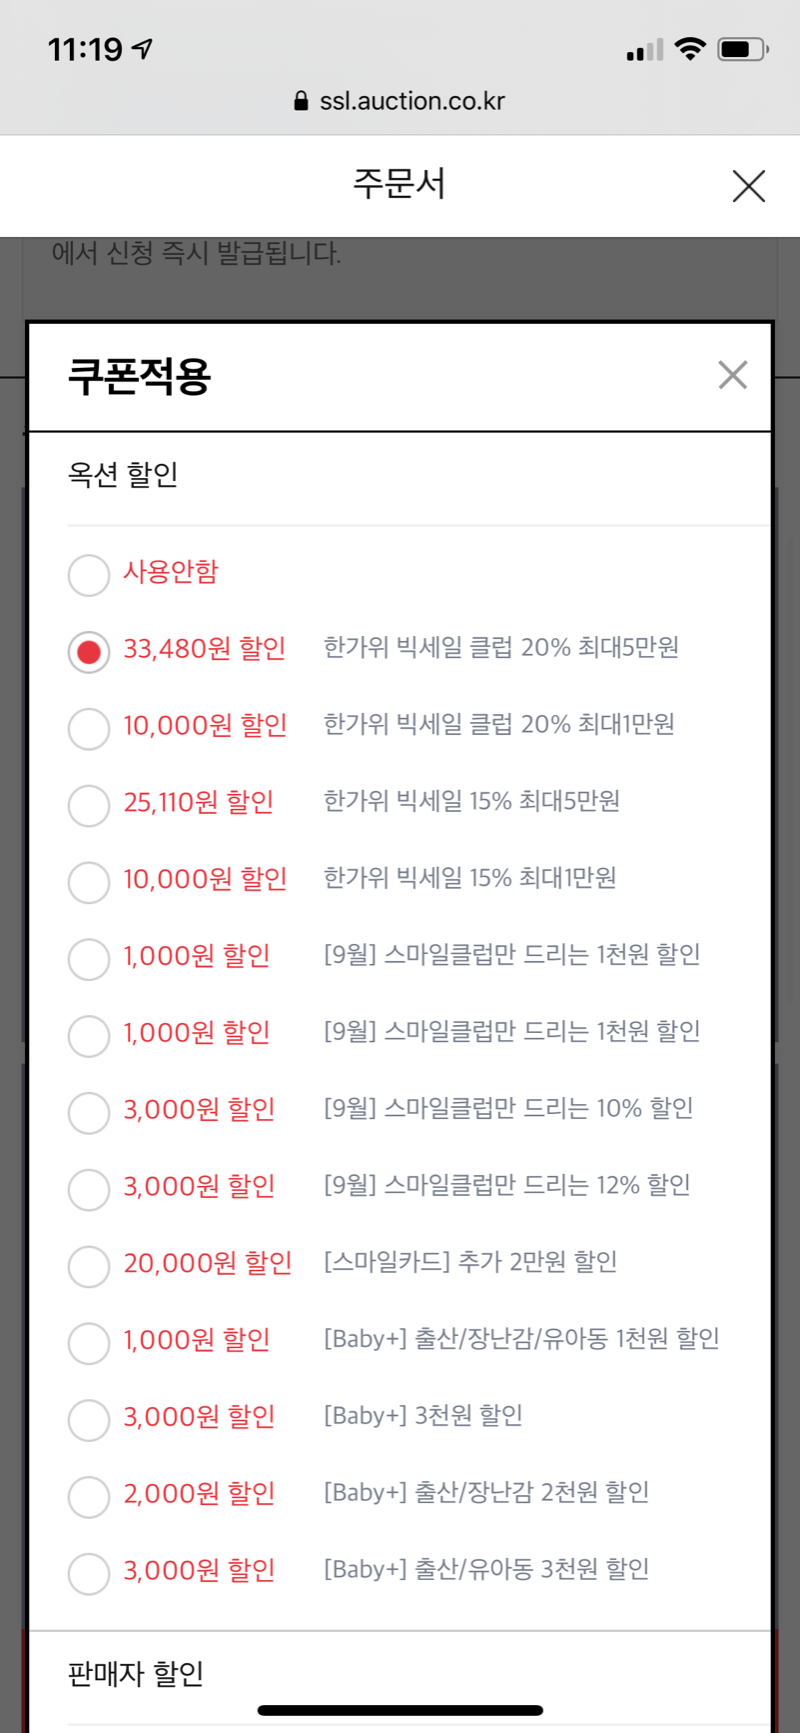Close the 주문서 order page
800x1733 pixels.
click(748, 186)
